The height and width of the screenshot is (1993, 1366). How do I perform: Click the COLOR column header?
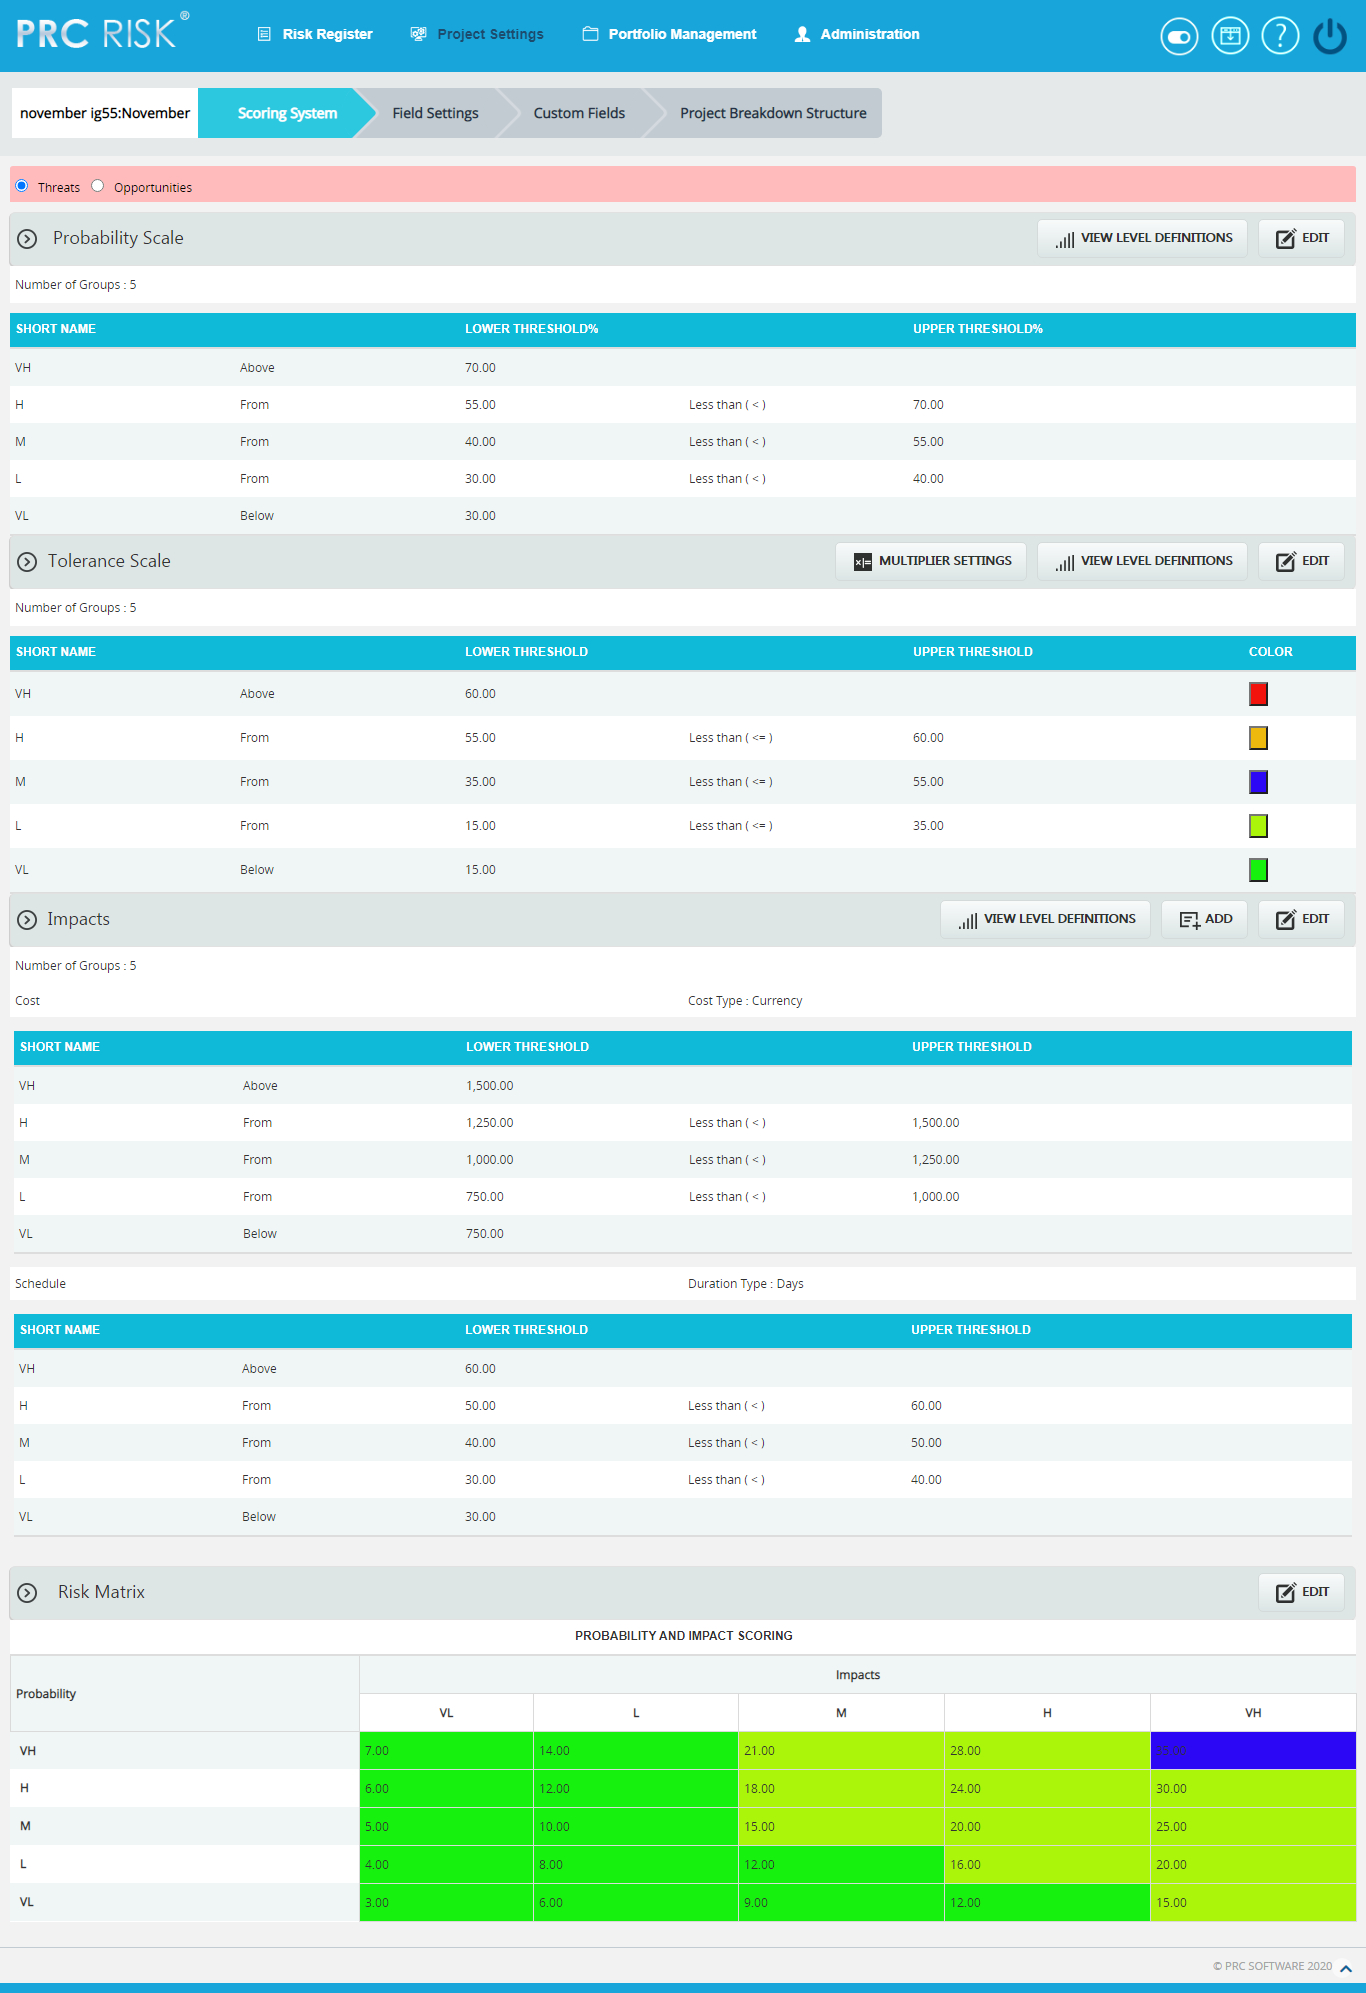[1271, 652]
